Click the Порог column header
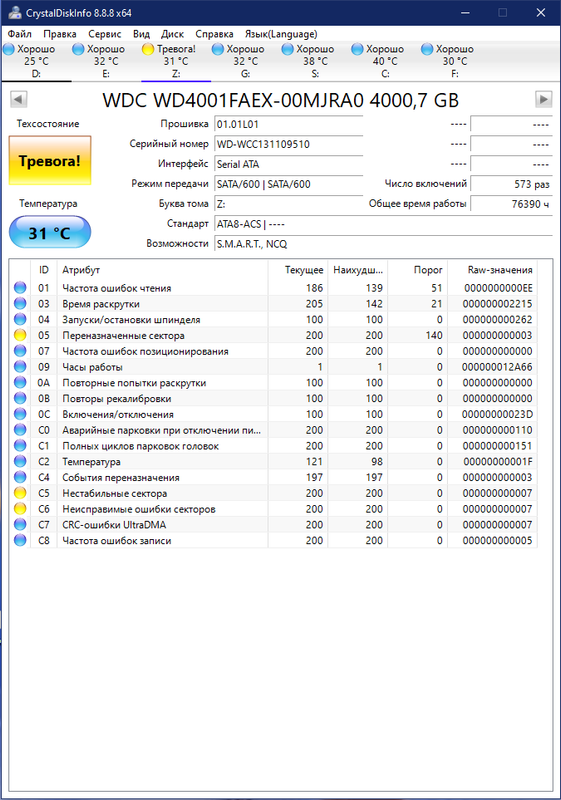The width and height of the screenshot is (561, 800). [x=417, y=270]
